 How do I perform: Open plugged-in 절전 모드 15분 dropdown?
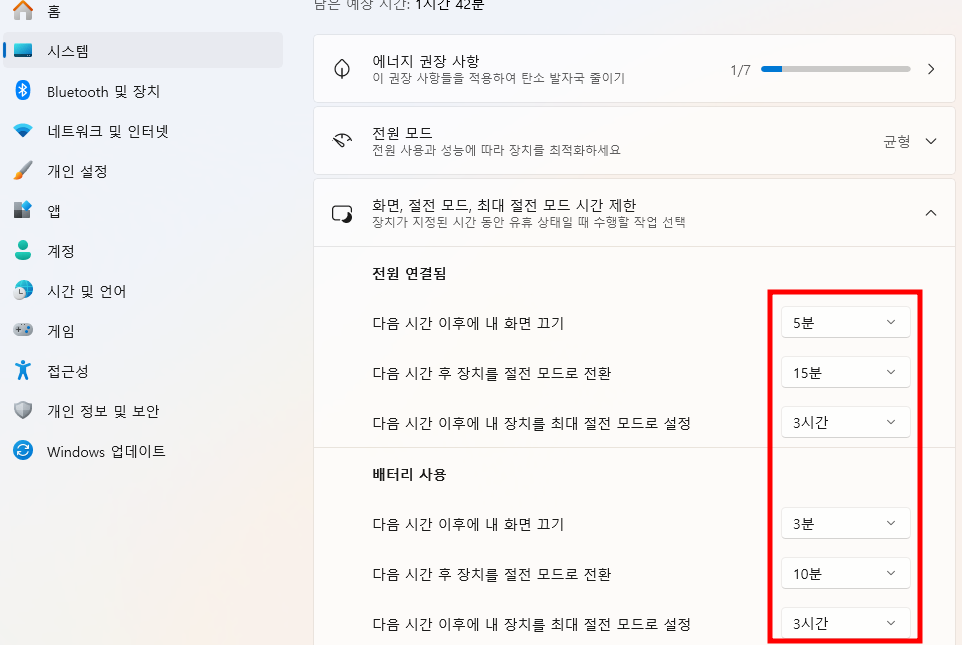coord(845,373)
